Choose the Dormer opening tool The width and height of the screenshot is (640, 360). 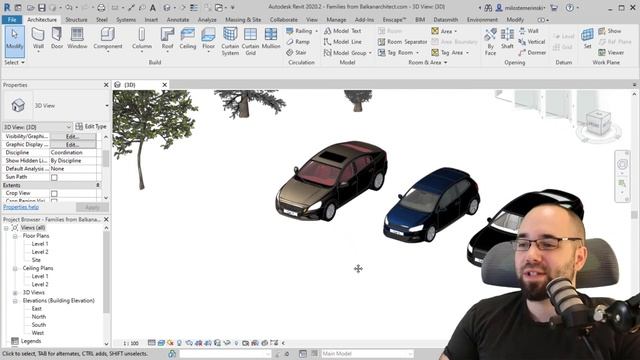coord(532,53)
